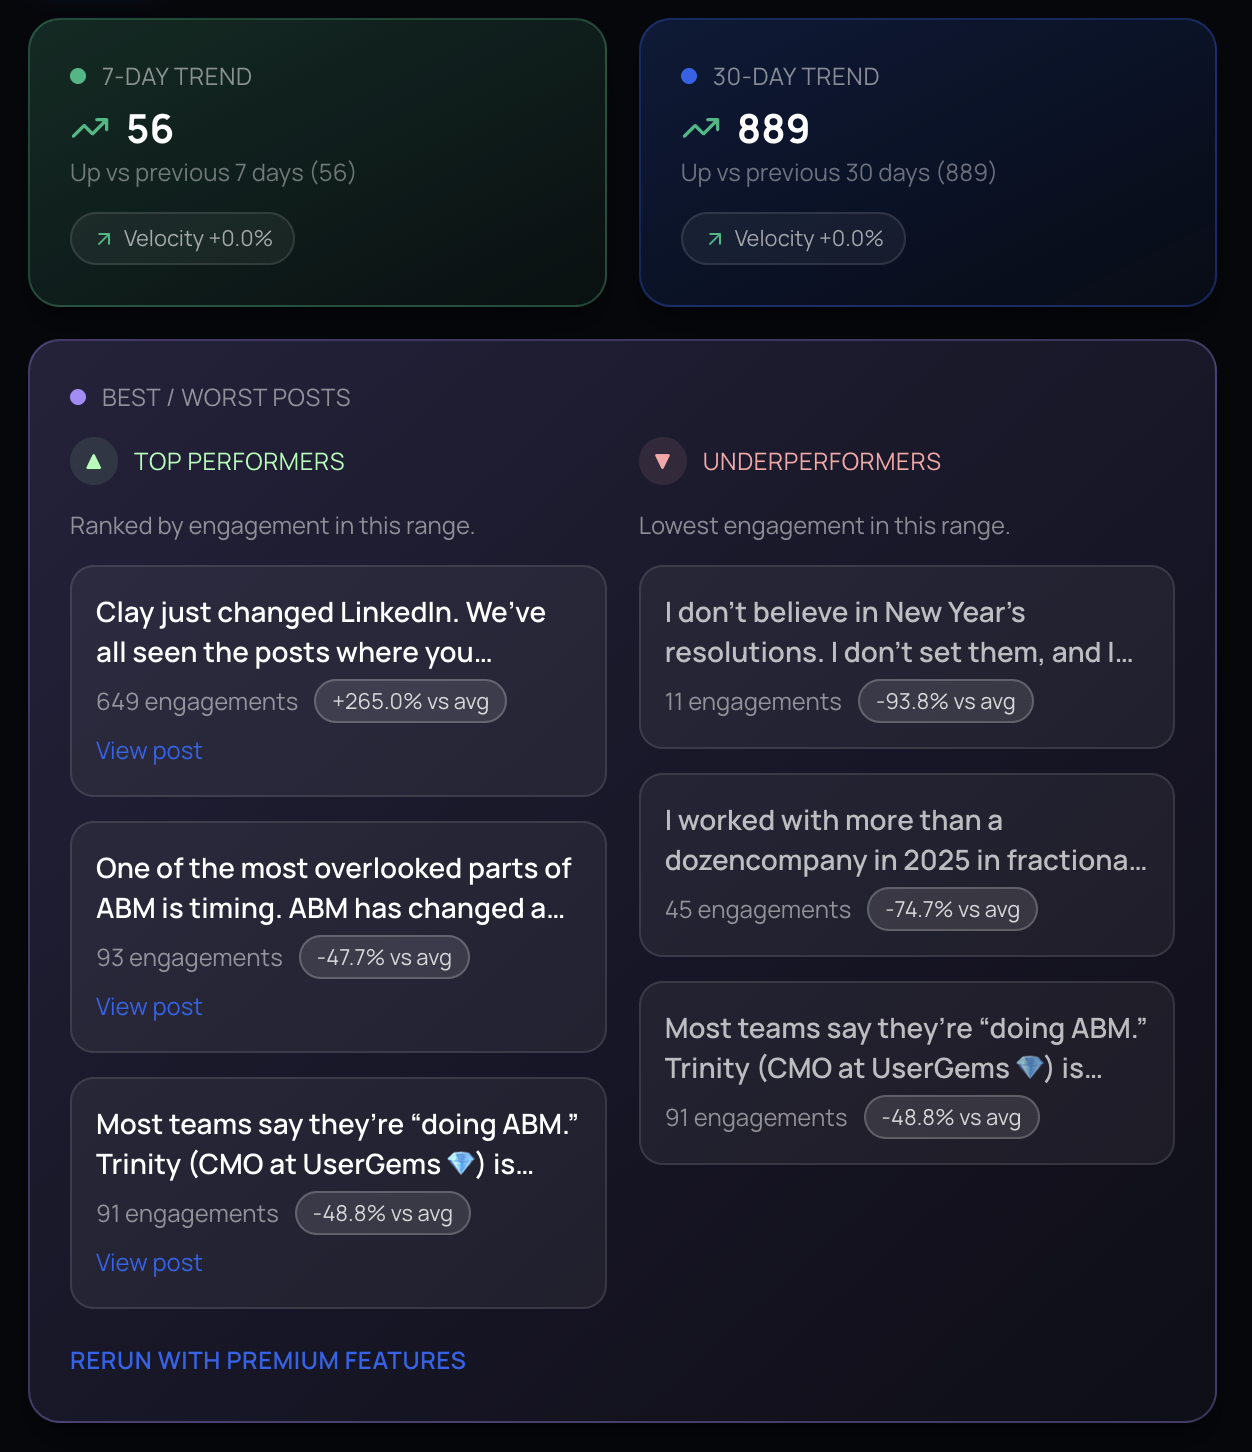Image resolution: width=1252 pixels, height=1452 pixels.
Task: Expand the ABM timing post card
Action: [x=338, y=938]
